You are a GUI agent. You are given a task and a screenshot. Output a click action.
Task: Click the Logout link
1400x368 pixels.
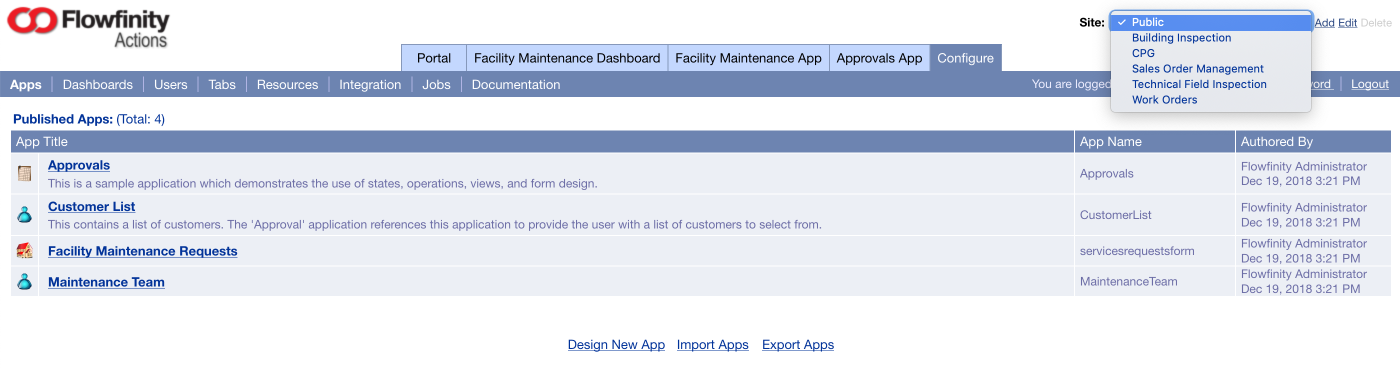pos(1370,84)
